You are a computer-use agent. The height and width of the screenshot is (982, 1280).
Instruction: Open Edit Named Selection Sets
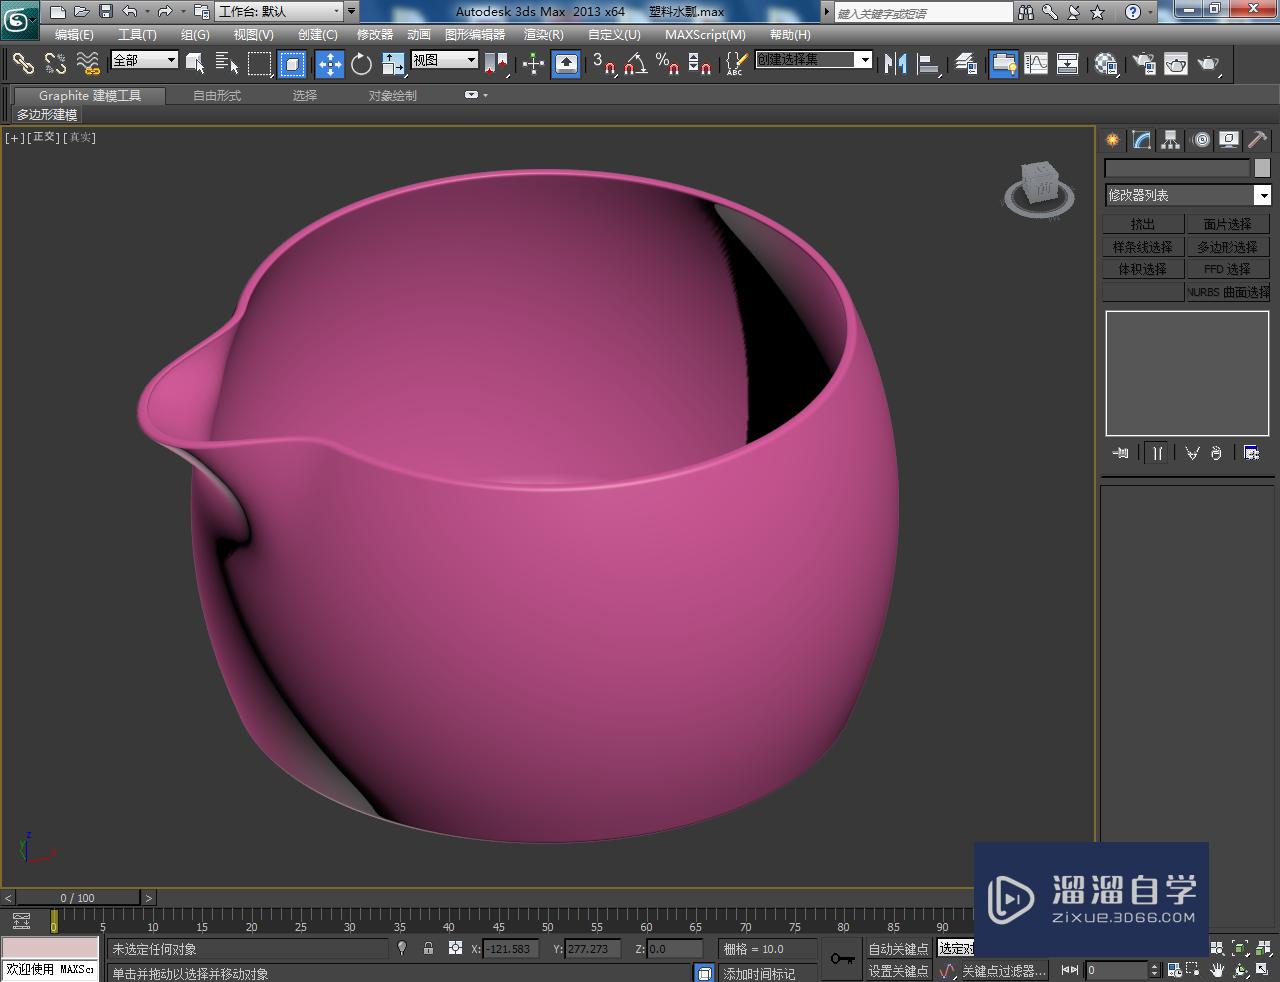(x=736, y=64)
